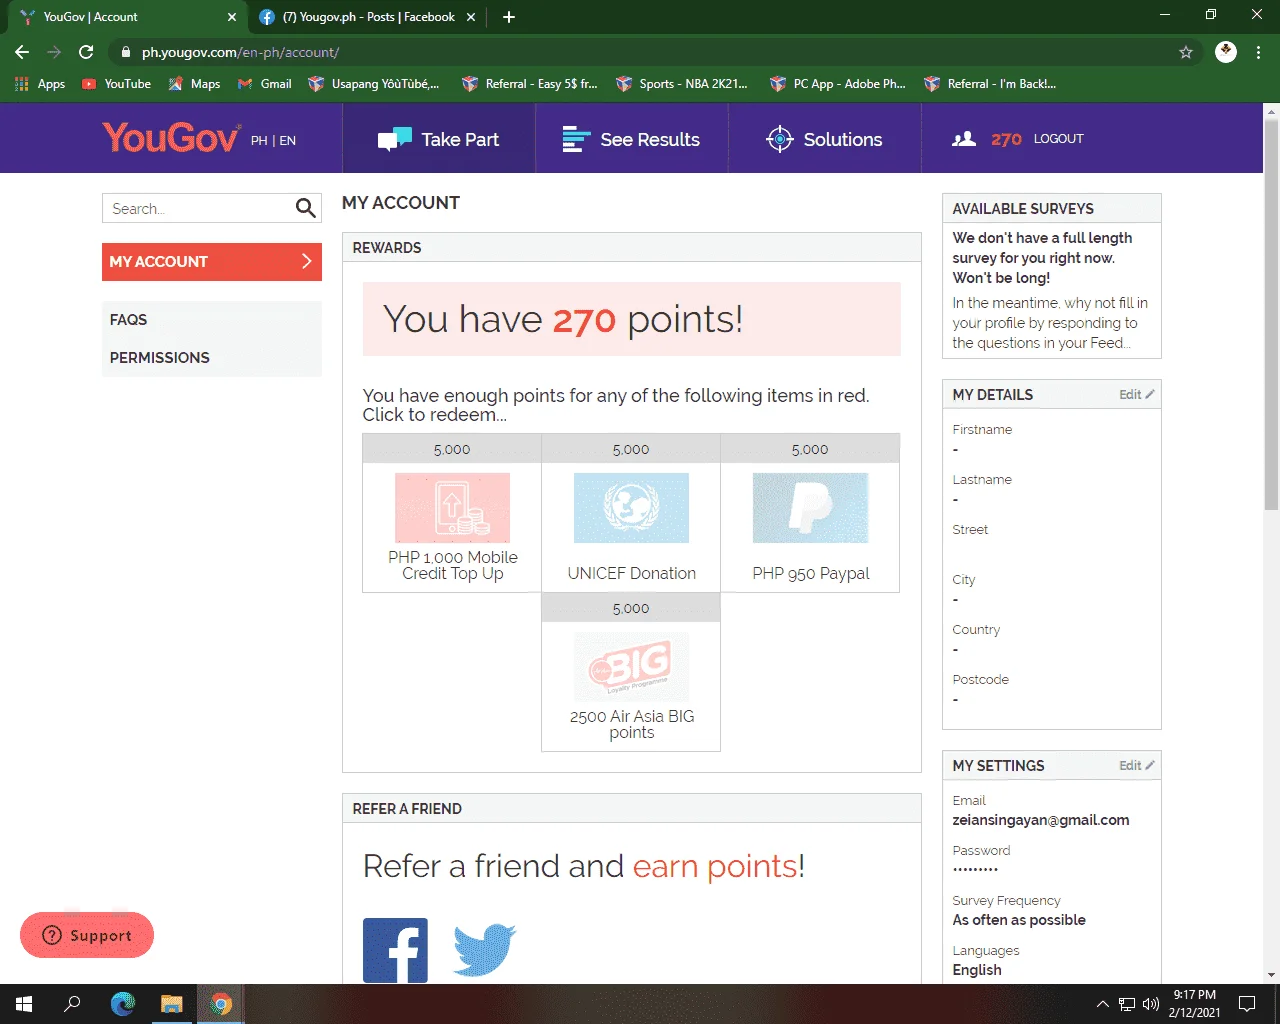Select the UNICEF Donation reward image
Viewport: 1280px width, 1024px height.
pyautogui.click(x=631, y=508)
